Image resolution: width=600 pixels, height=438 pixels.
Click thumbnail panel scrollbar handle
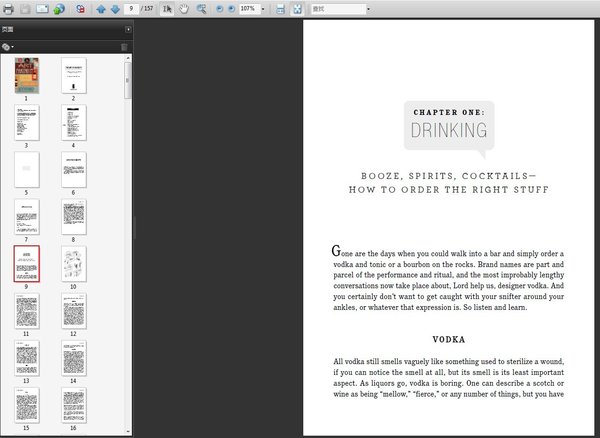pos(128,80)
